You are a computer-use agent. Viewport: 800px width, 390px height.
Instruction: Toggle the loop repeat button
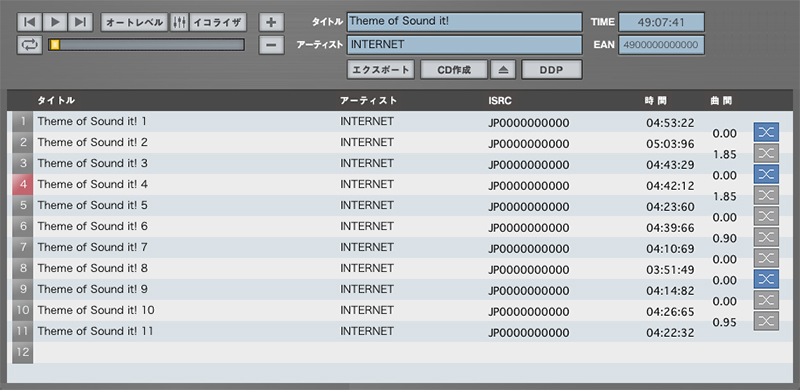tap(30, 45)
